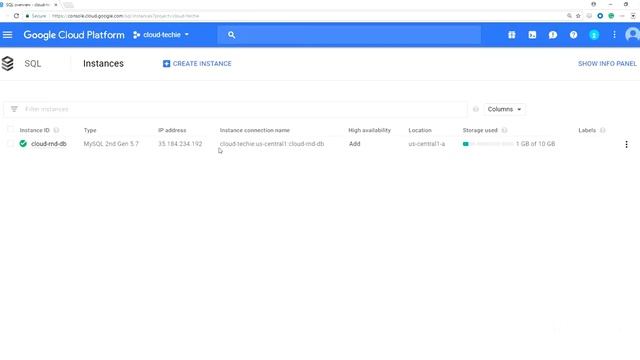Screen dimensions: 640x360
Task: Click the SQL stacked layers product icon
Action: click(7, 64)
